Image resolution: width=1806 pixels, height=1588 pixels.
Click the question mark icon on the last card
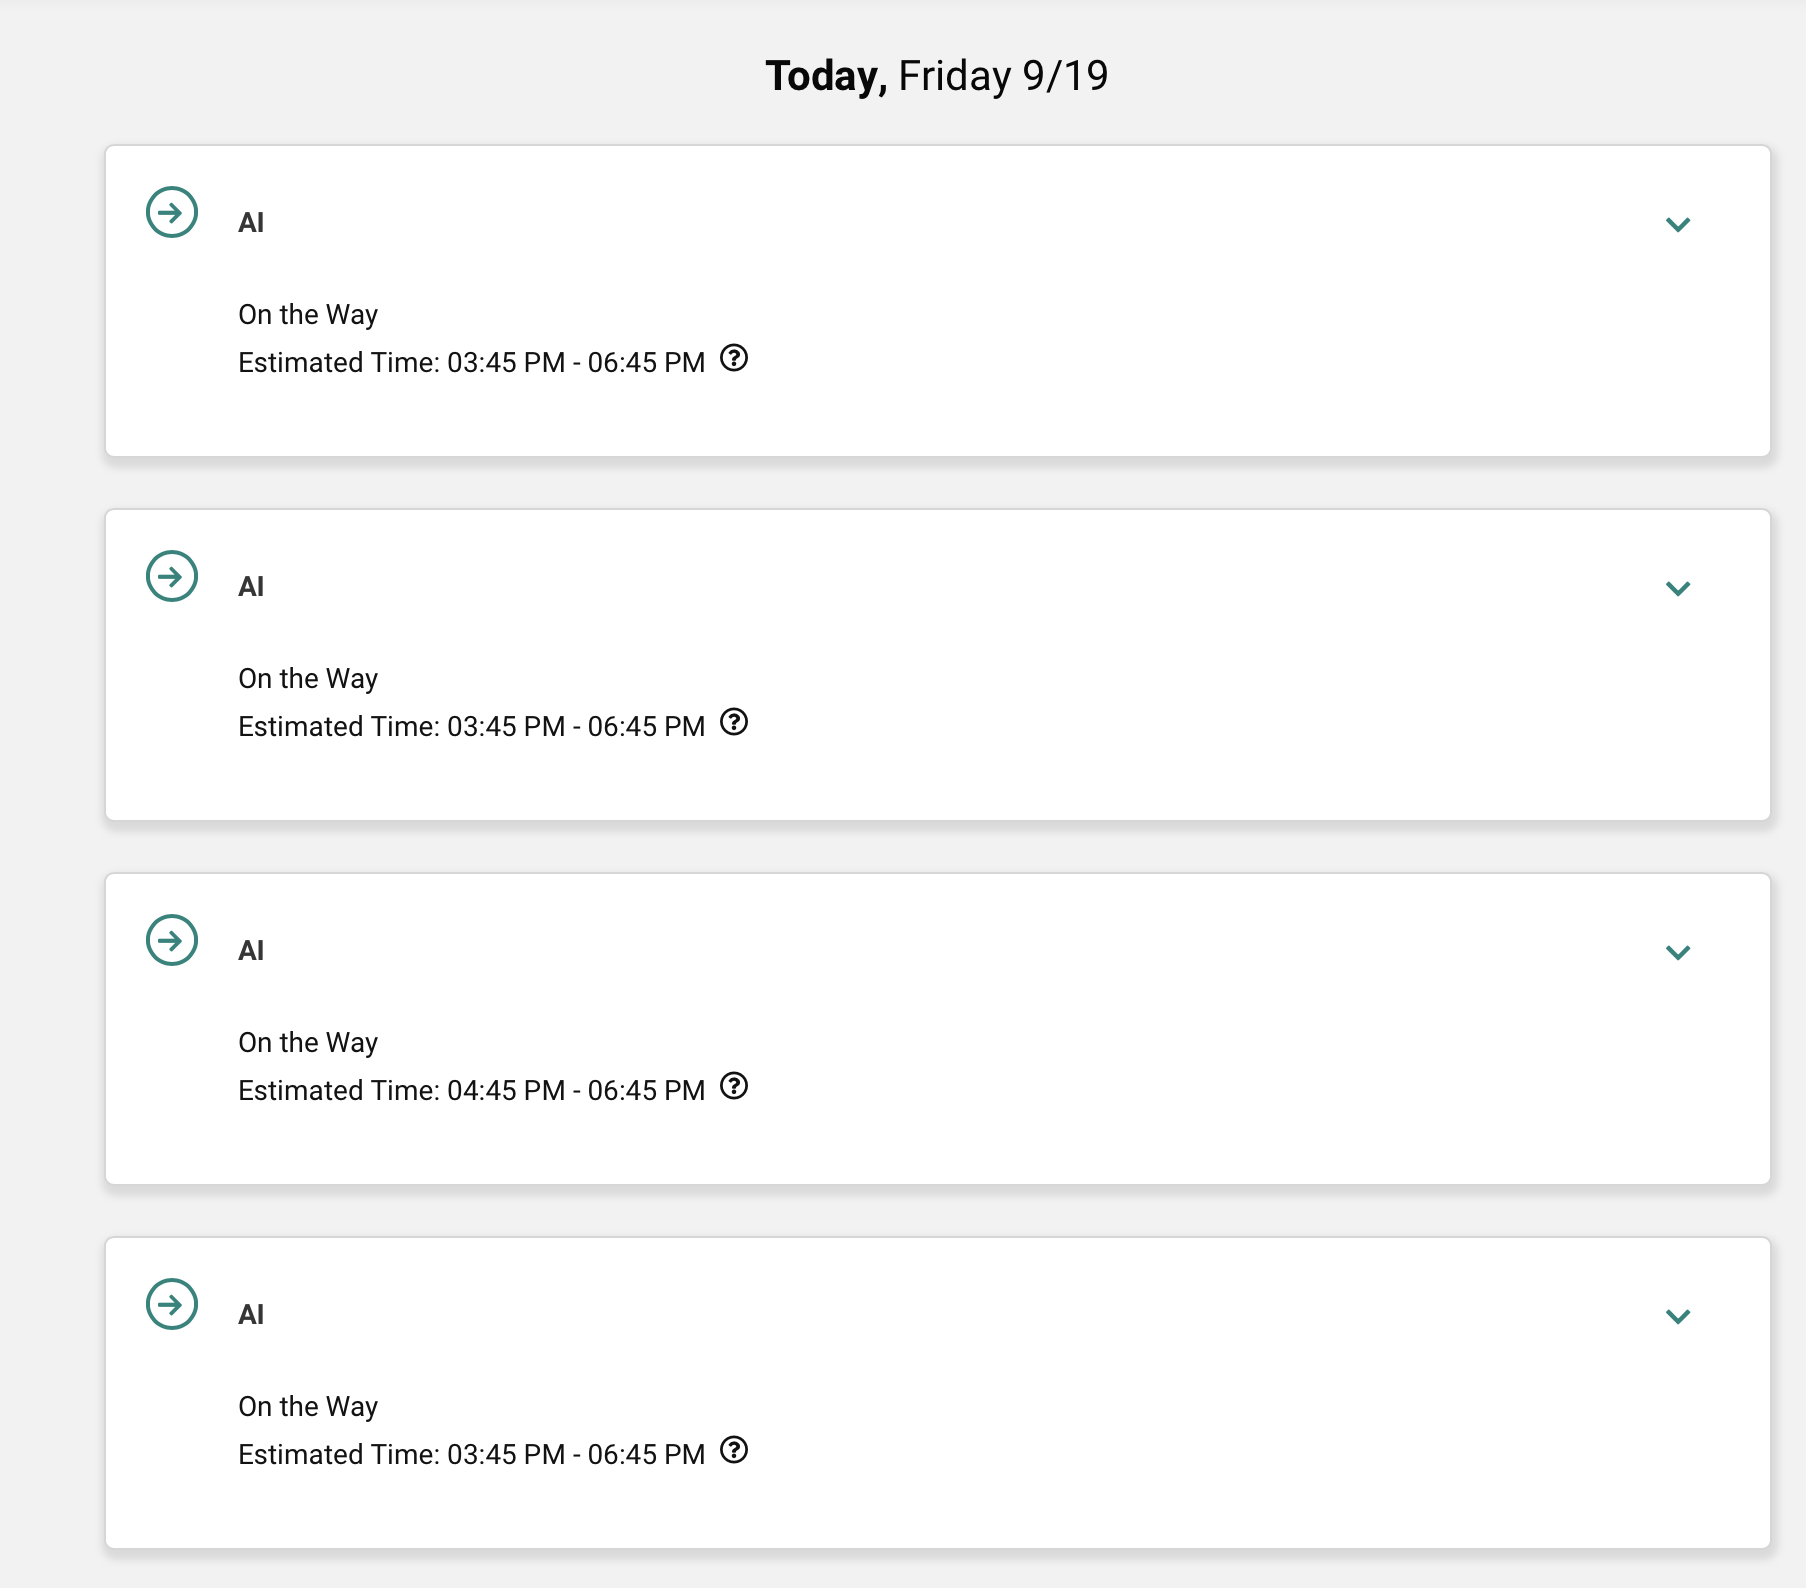point(735,1452)
